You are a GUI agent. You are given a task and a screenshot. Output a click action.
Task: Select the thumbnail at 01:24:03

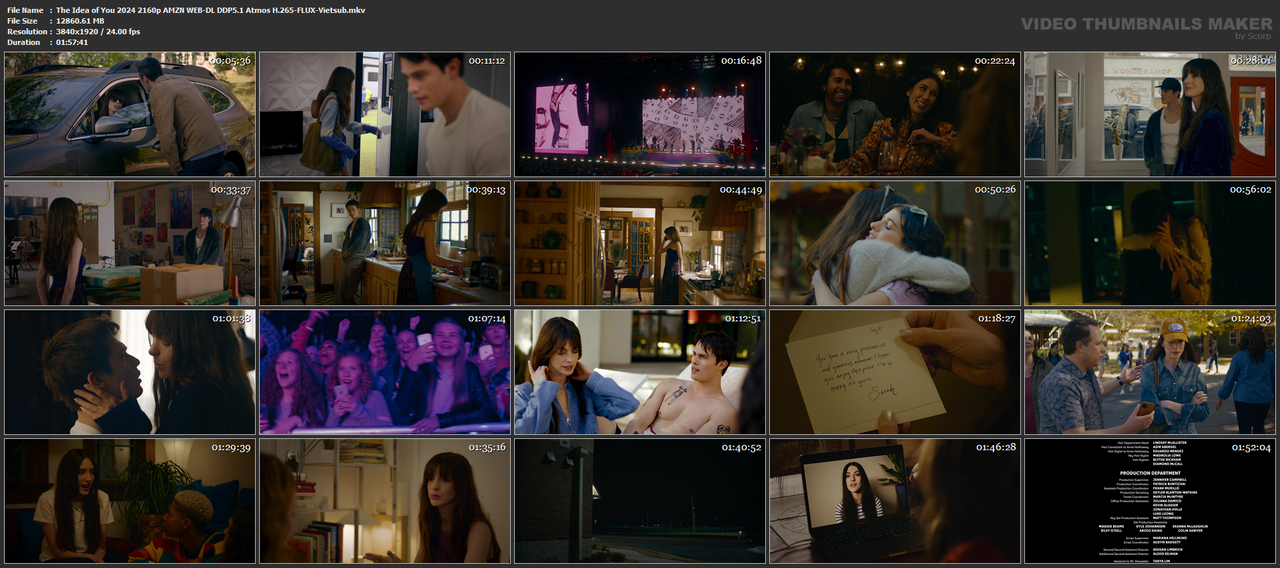1150,372
